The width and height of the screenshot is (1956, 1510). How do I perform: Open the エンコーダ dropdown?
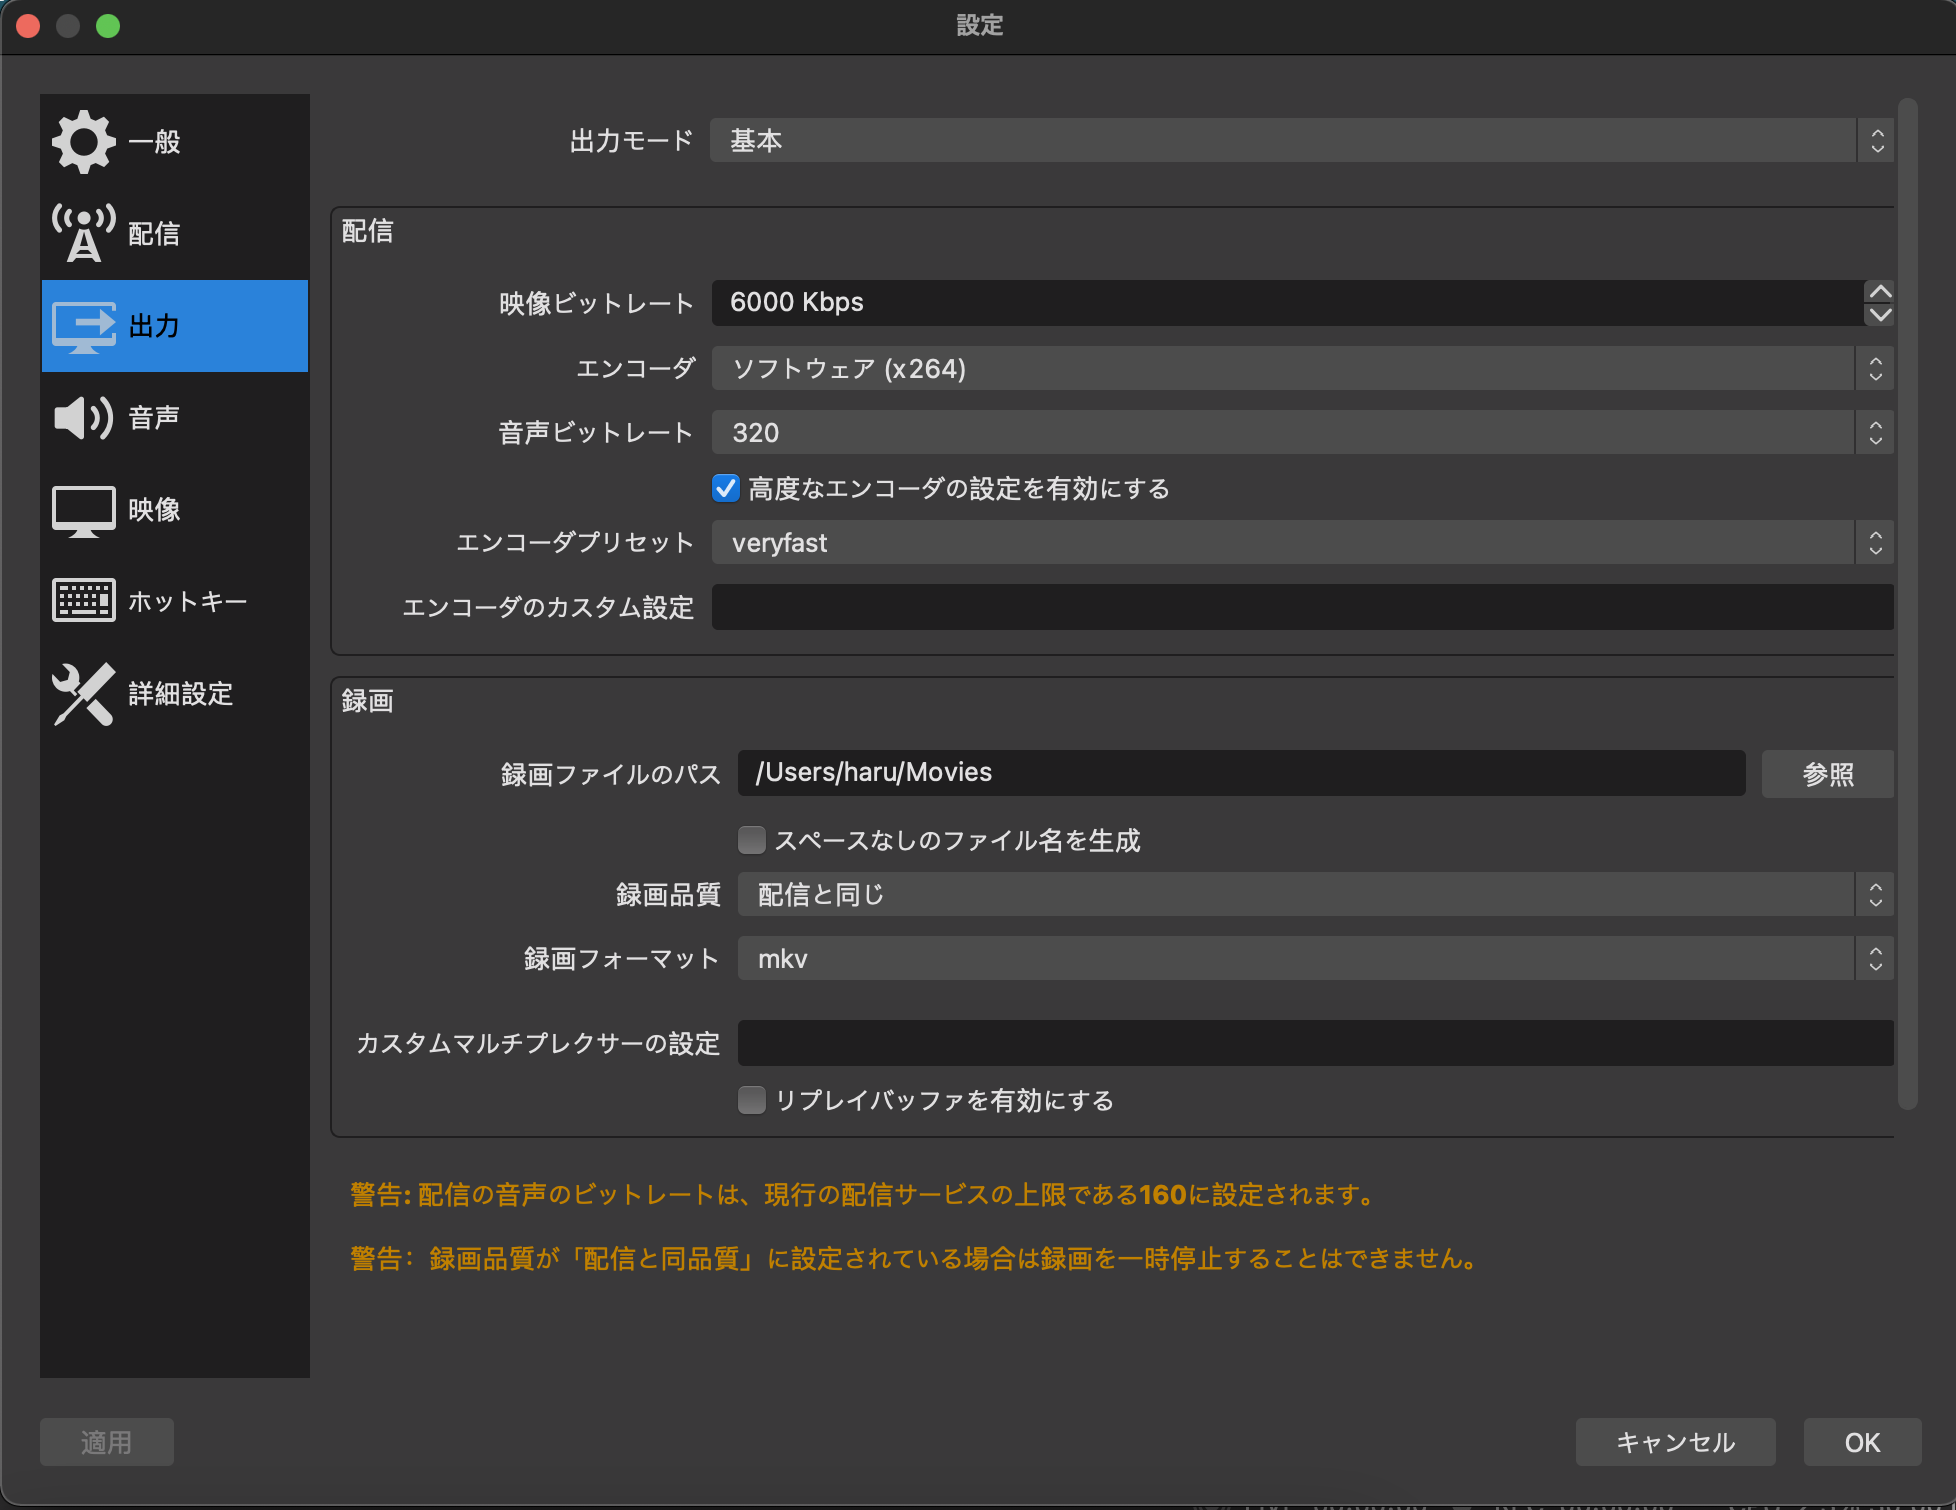click(1298, 368)
